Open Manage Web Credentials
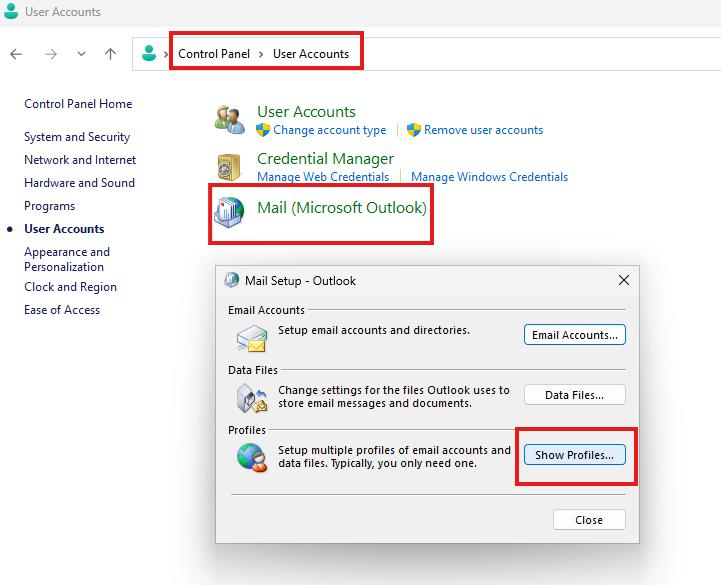Screen dimensions: 721x585 (323, 177)
